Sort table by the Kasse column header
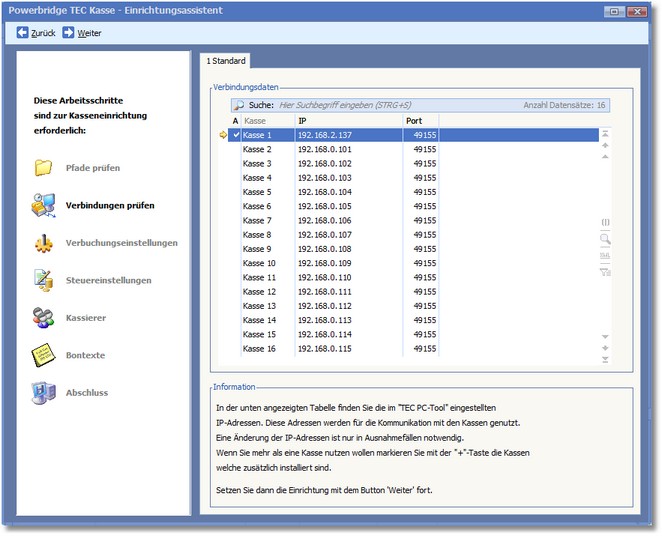Screen dimensions: 662x536 coord(266,121)
